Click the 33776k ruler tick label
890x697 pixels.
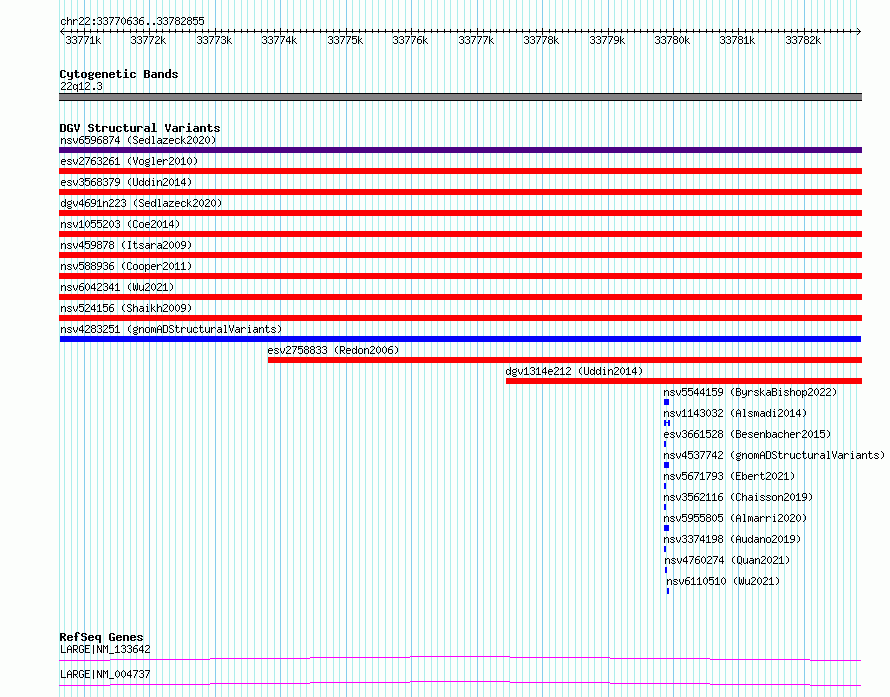[410, 40]
